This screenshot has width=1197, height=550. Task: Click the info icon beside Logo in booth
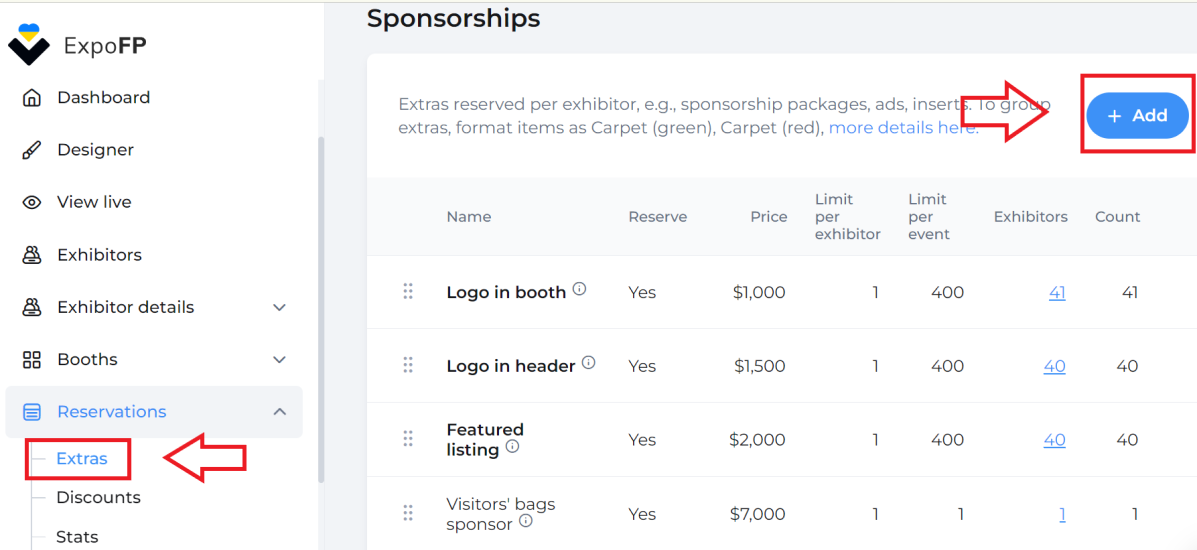click(579, 289)
